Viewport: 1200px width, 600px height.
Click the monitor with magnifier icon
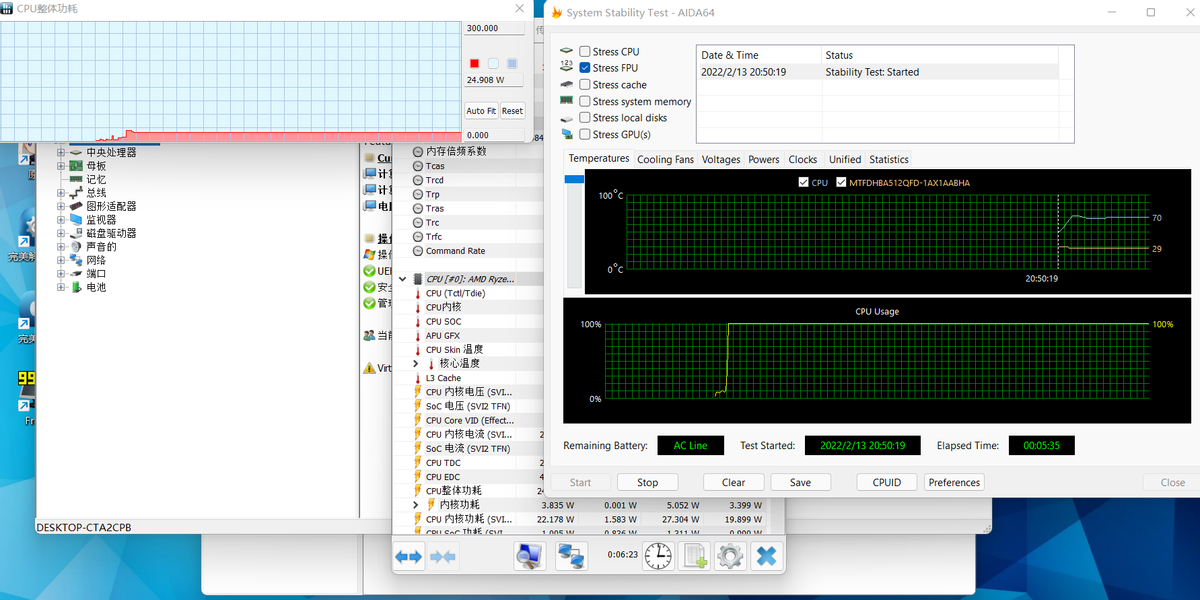coord(530,556)
